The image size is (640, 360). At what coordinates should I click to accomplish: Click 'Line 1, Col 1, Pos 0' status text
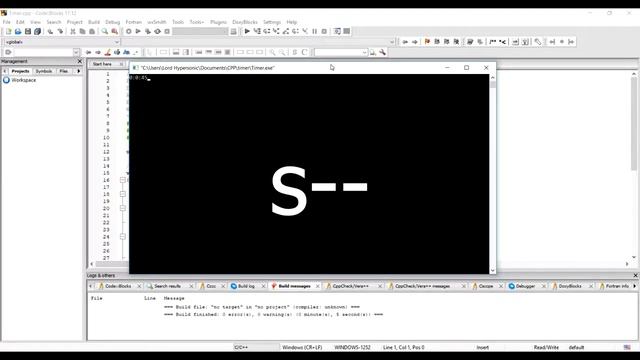point(404,347)
